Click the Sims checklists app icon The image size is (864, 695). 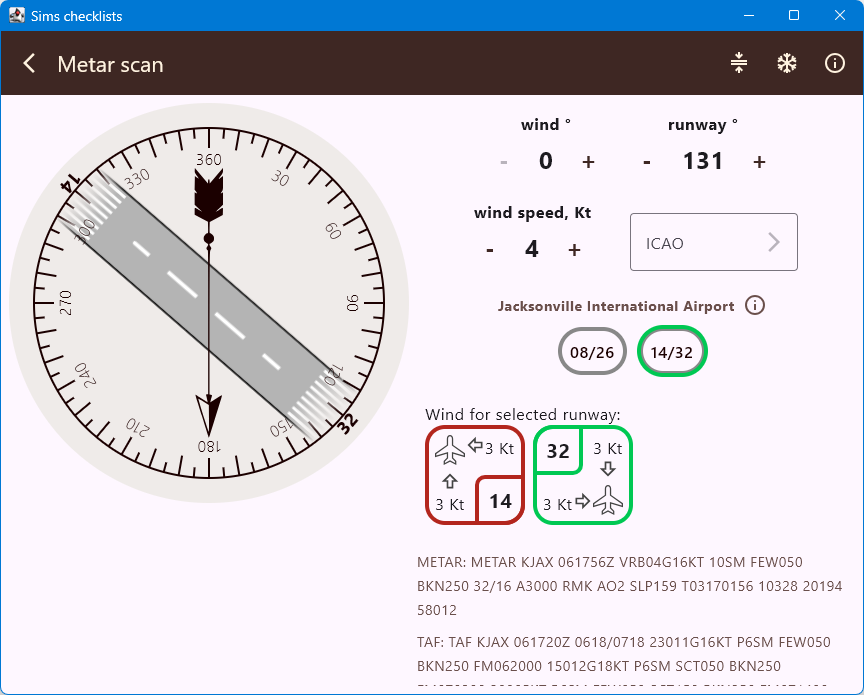pos(17,15)
